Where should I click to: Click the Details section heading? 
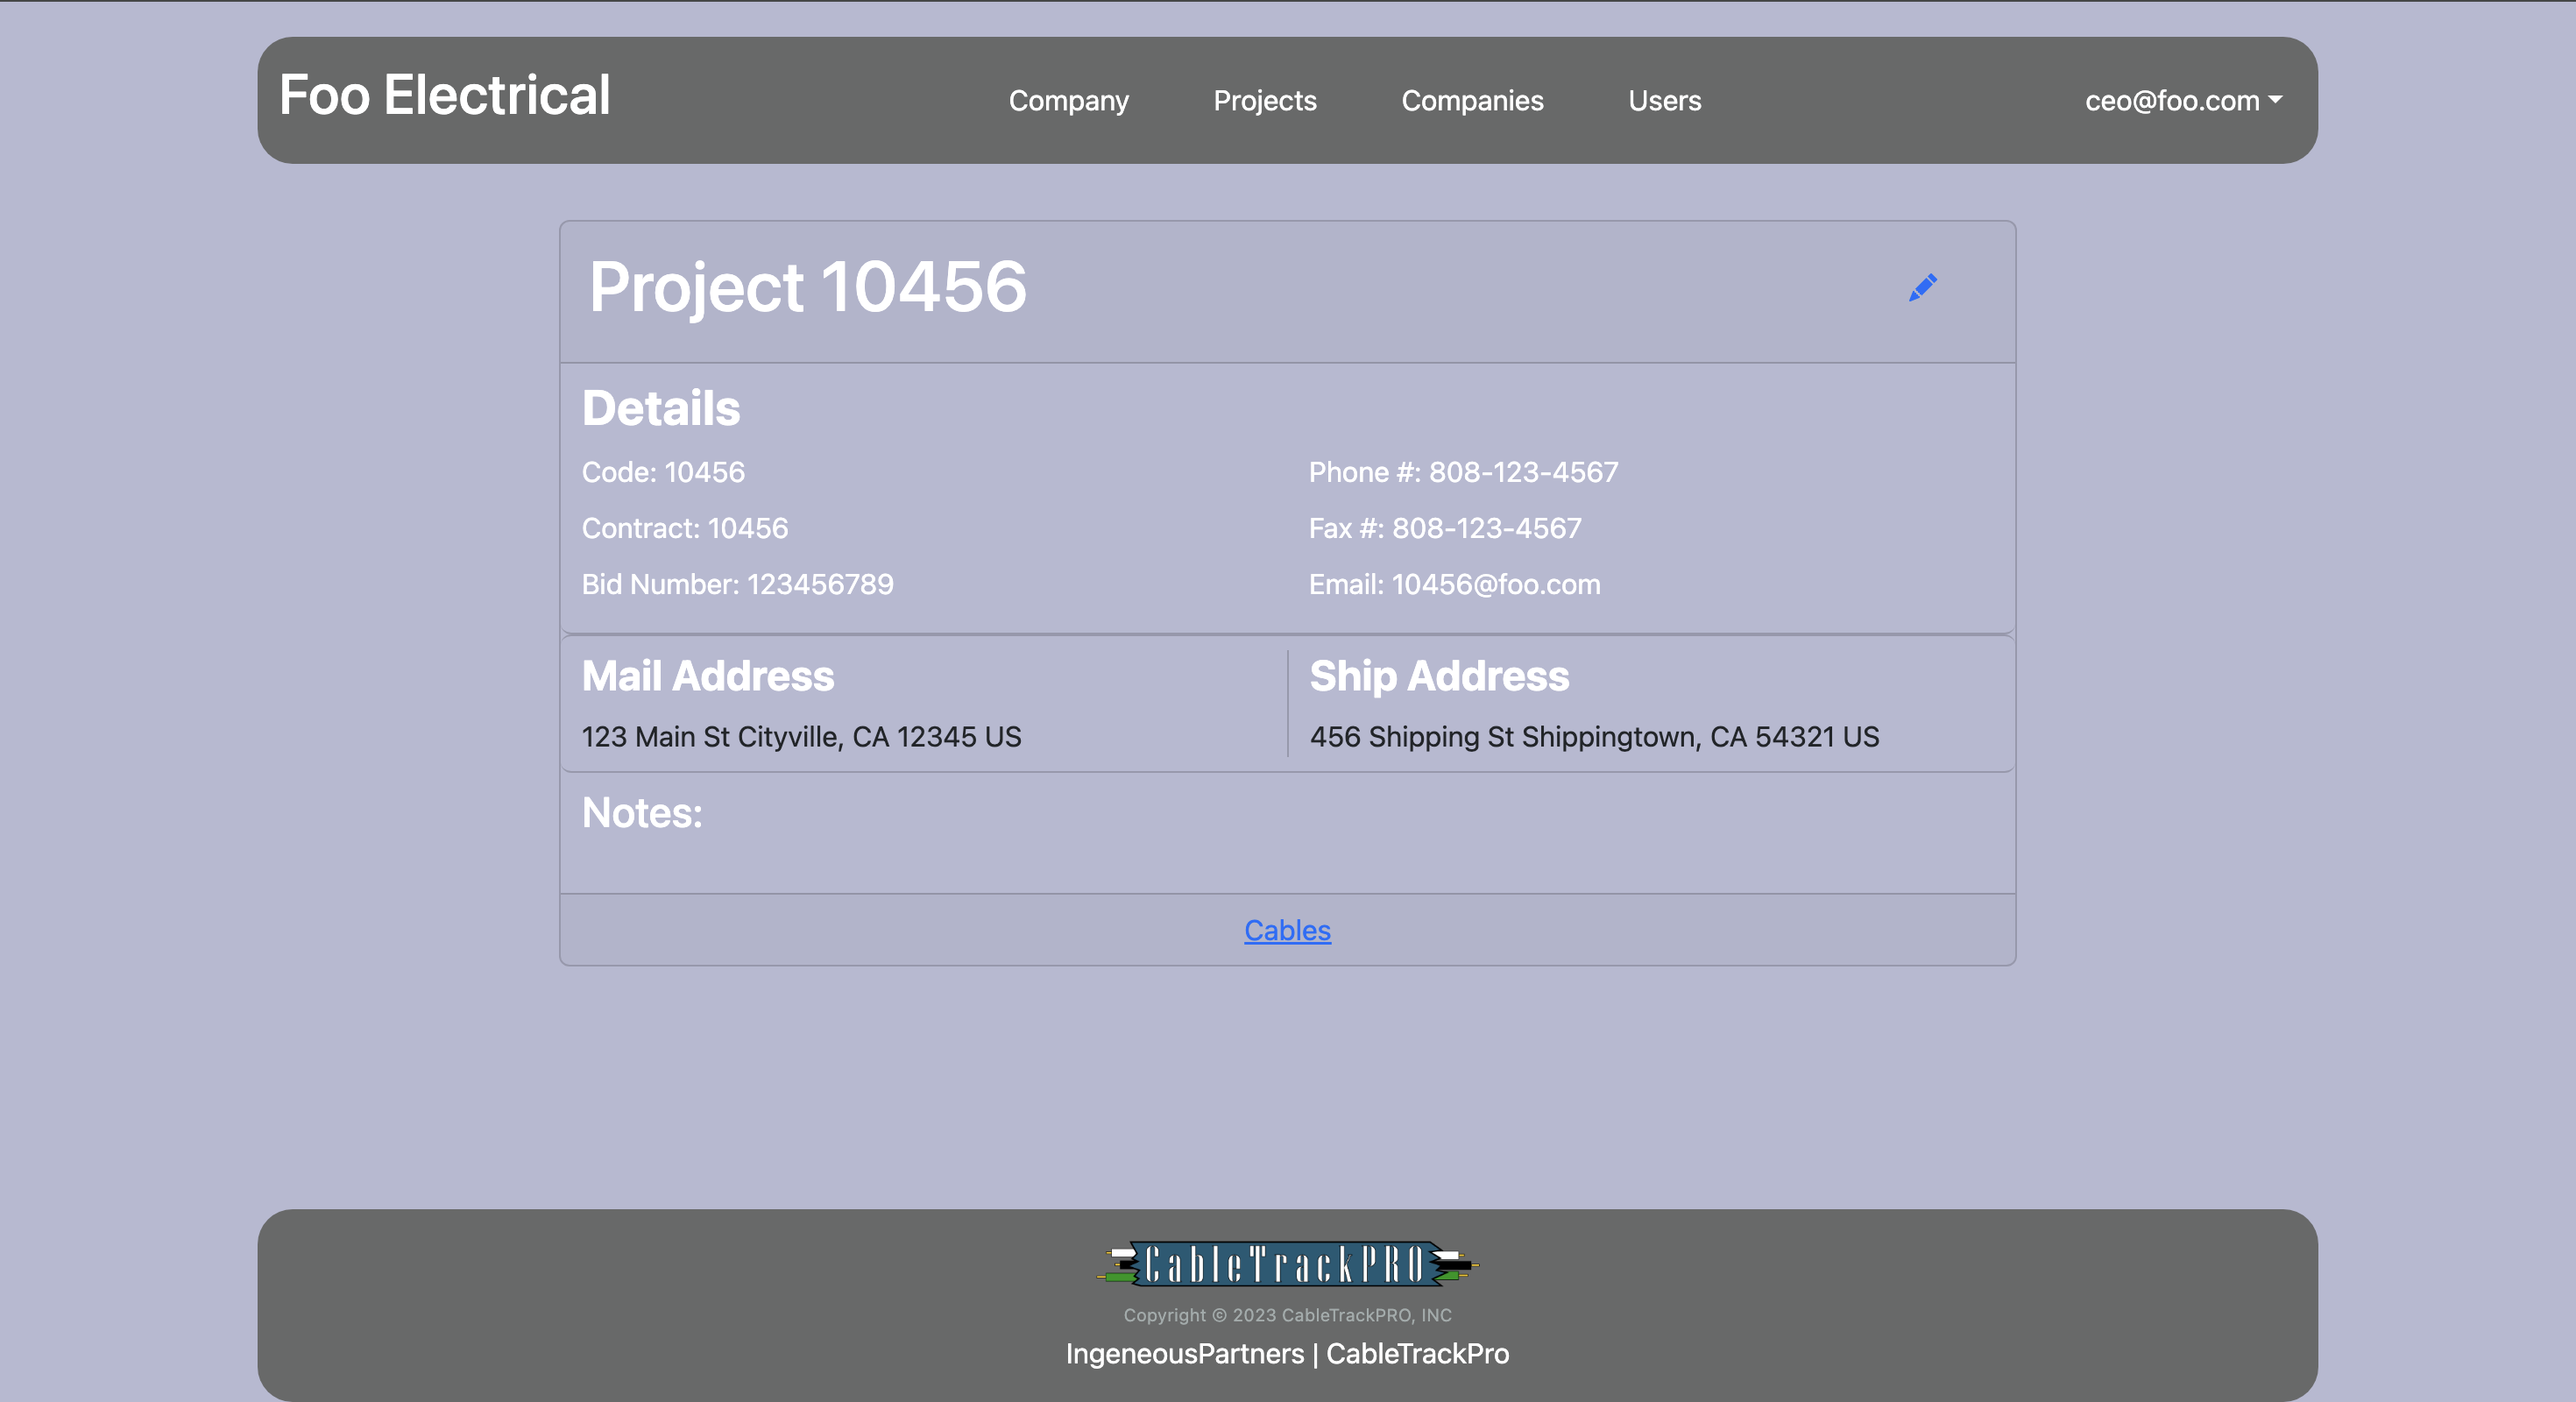coord(661,408)
